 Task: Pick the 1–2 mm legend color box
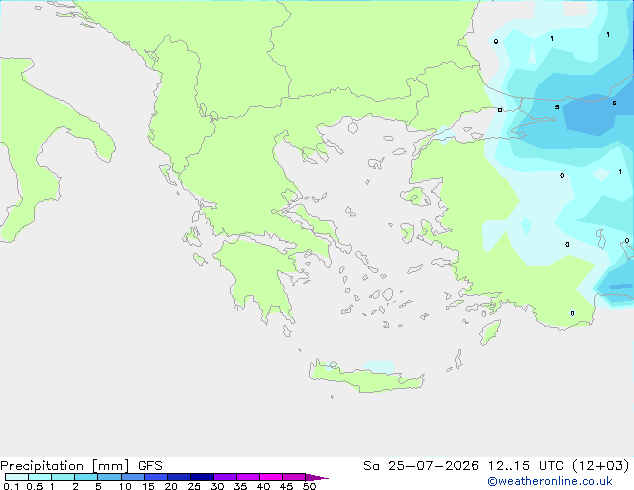coord(63,477)
